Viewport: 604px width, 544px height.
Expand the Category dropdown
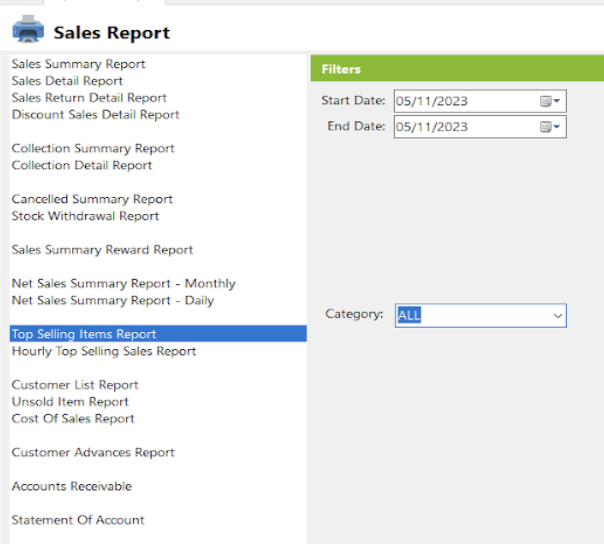point(557,315)
